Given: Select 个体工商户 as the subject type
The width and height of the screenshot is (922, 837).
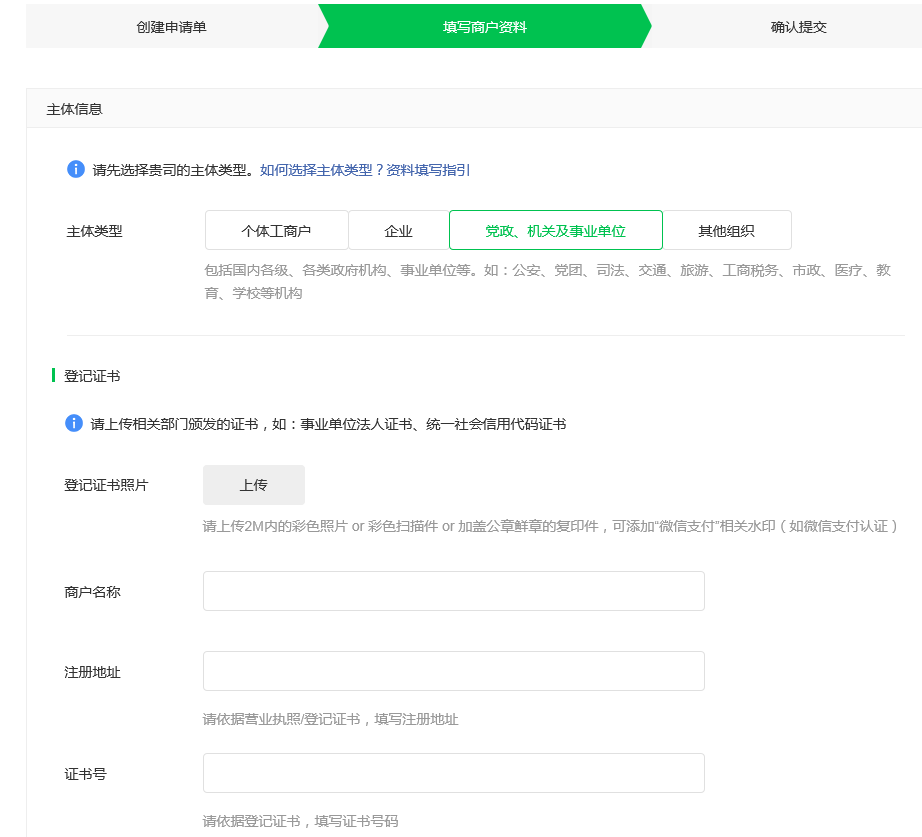Looking at the screenshot, I should [276, 230].
